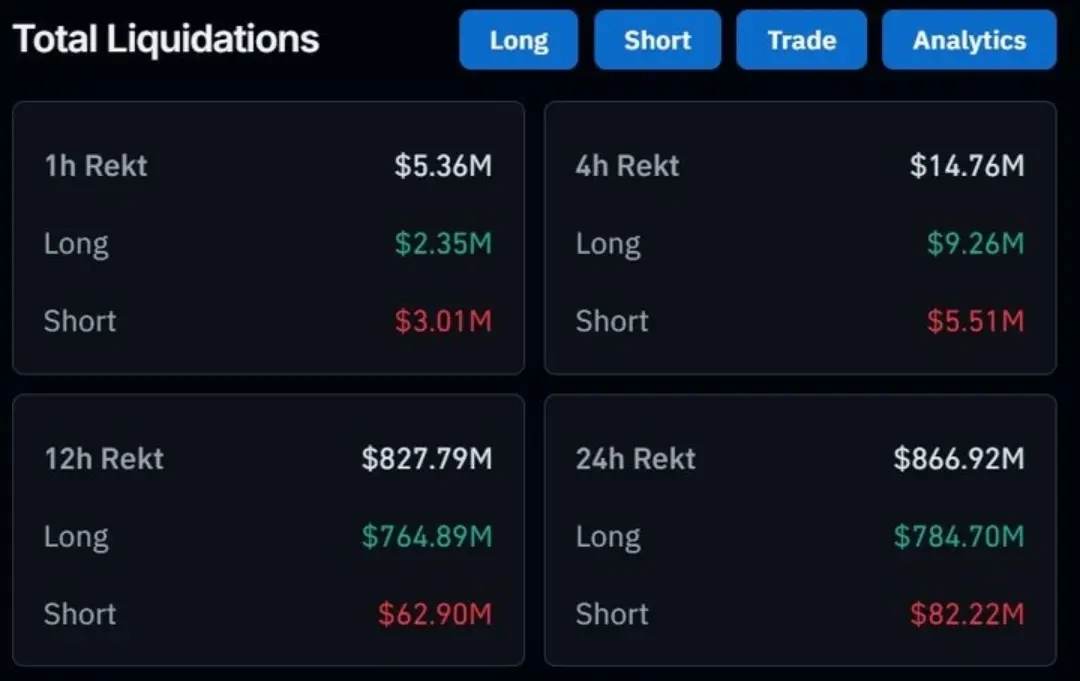The image size is (1080, 681).
Task: Select the 12h Rekt label
Action: pyautogui.click(x=104, y=459)
